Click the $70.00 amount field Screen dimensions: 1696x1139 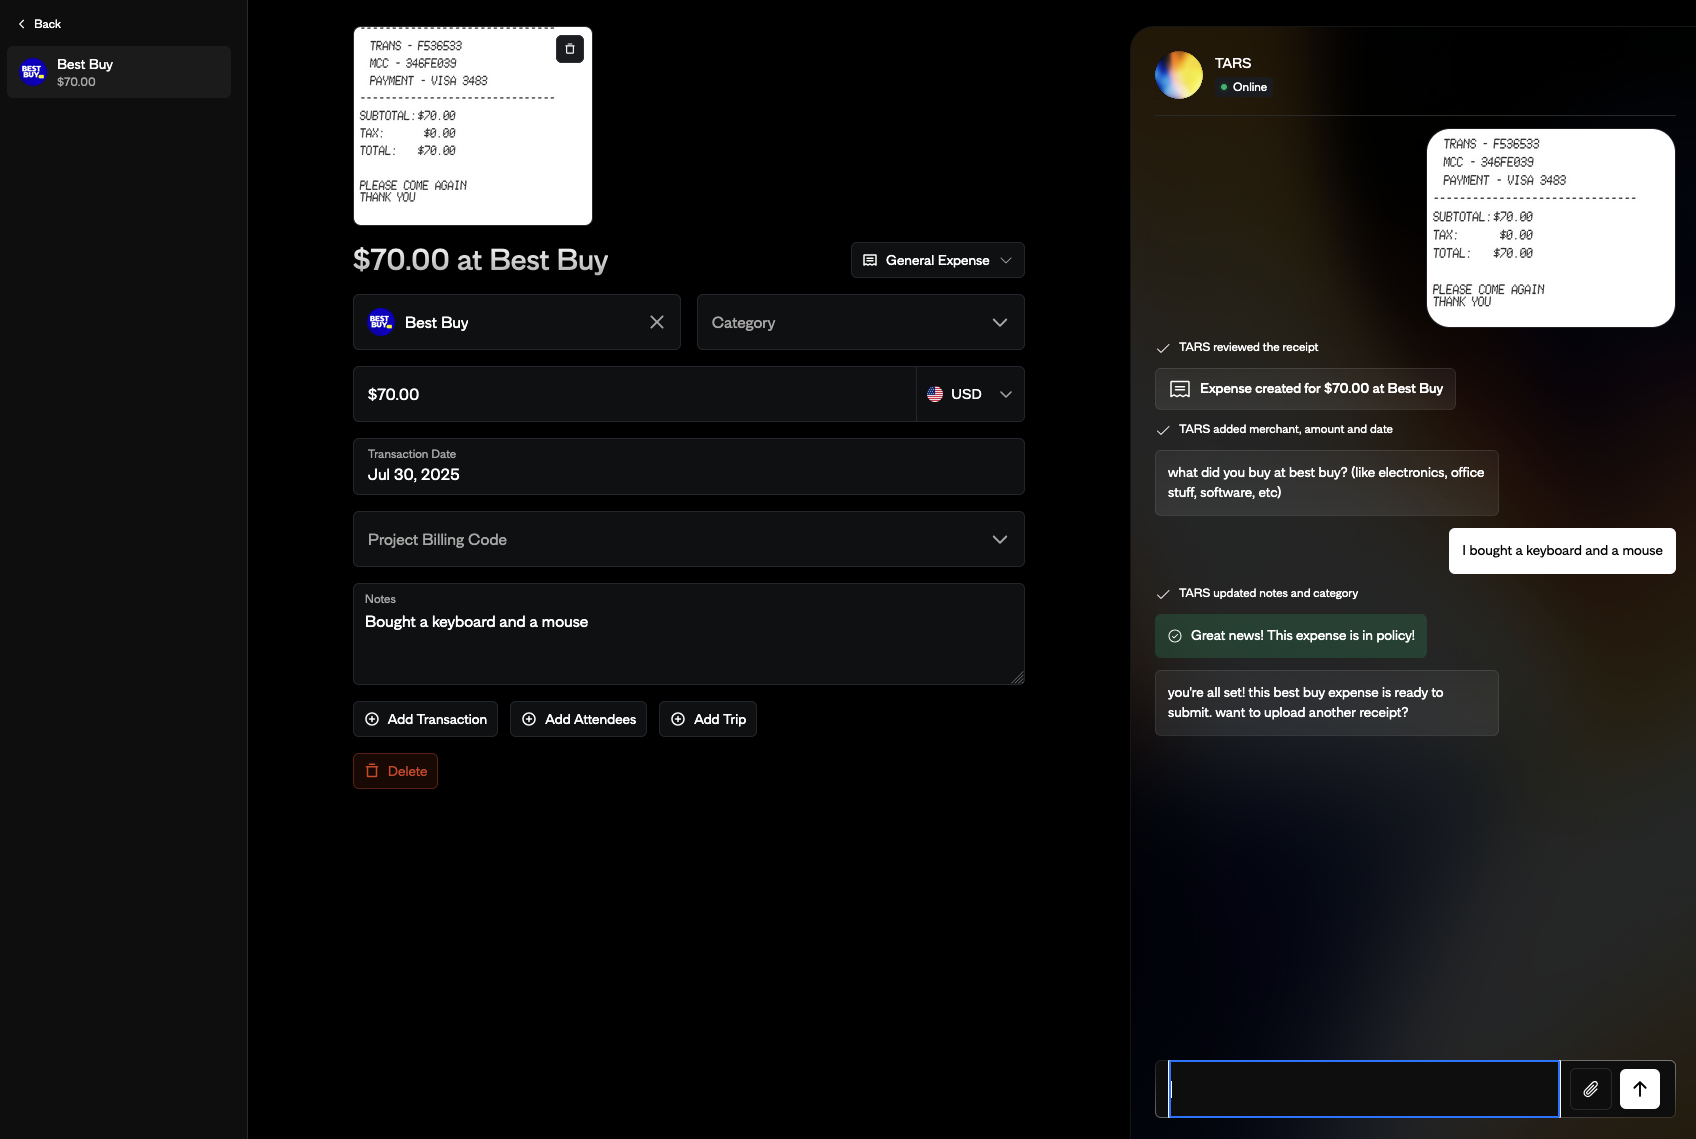point(634,394)
